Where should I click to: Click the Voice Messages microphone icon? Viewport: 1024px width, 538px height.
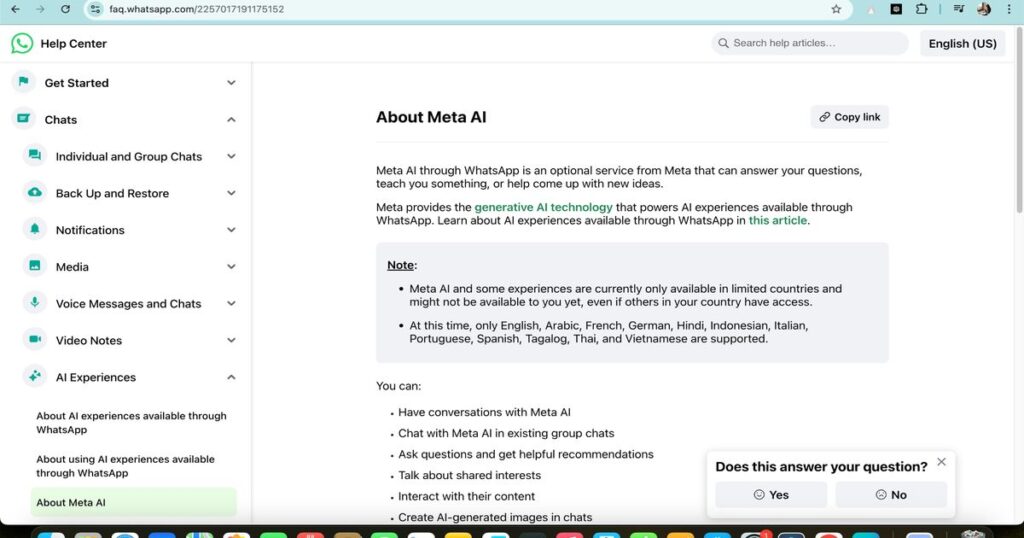(35, 302)
